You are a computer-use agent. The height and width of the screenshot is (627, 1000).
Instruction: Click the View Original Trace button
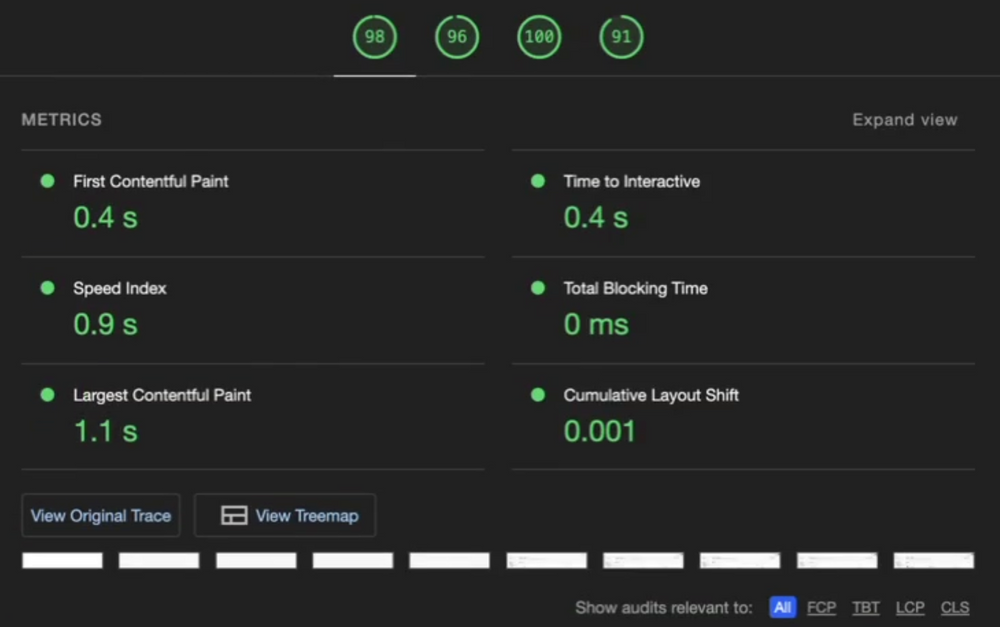(x=100, y=515)
